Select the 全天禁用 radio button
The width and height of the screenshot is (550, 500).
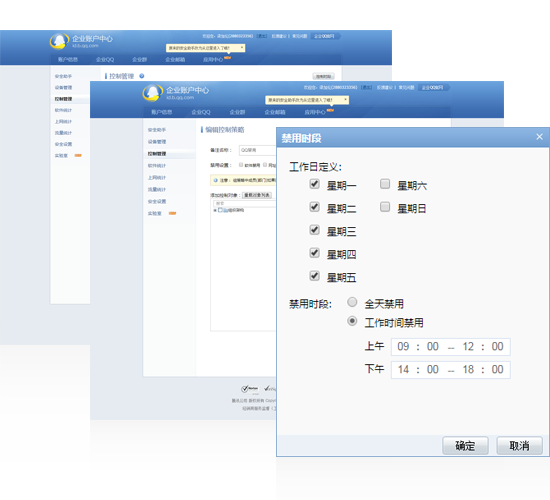click(x=352, y=302)
